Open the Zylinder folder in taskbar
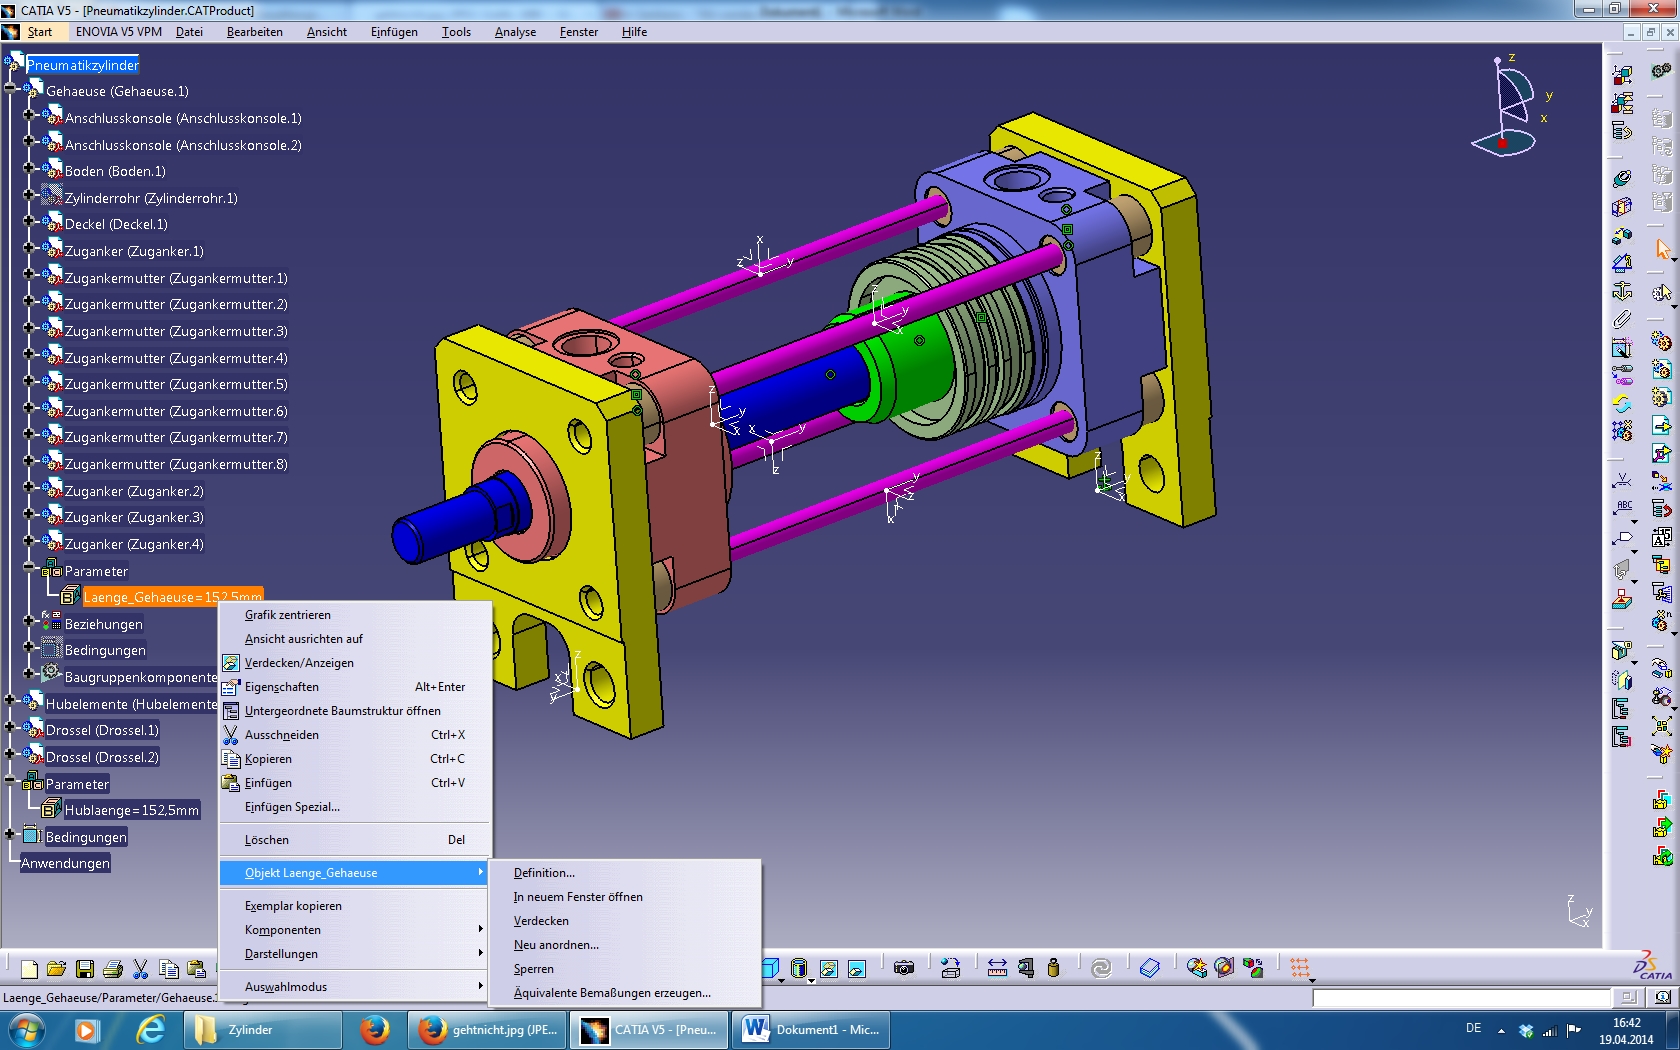1680x1050 pixels. pos(263,1029)
